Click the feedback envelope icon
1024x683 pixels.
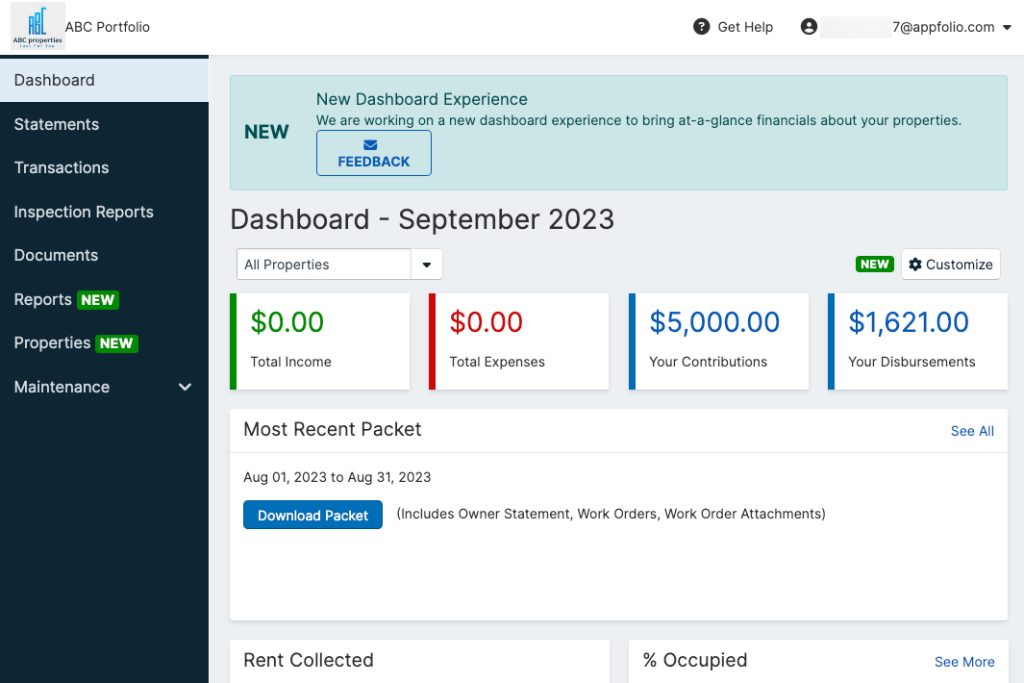pyautogui.click(x=370, y=145)
